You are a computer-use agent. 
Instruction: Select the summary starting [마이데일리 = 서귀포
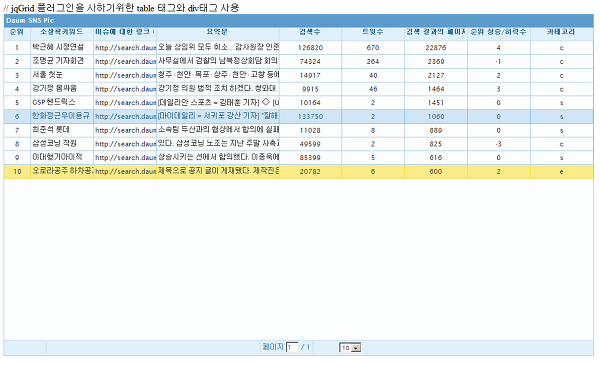click(x=218, y=116)
